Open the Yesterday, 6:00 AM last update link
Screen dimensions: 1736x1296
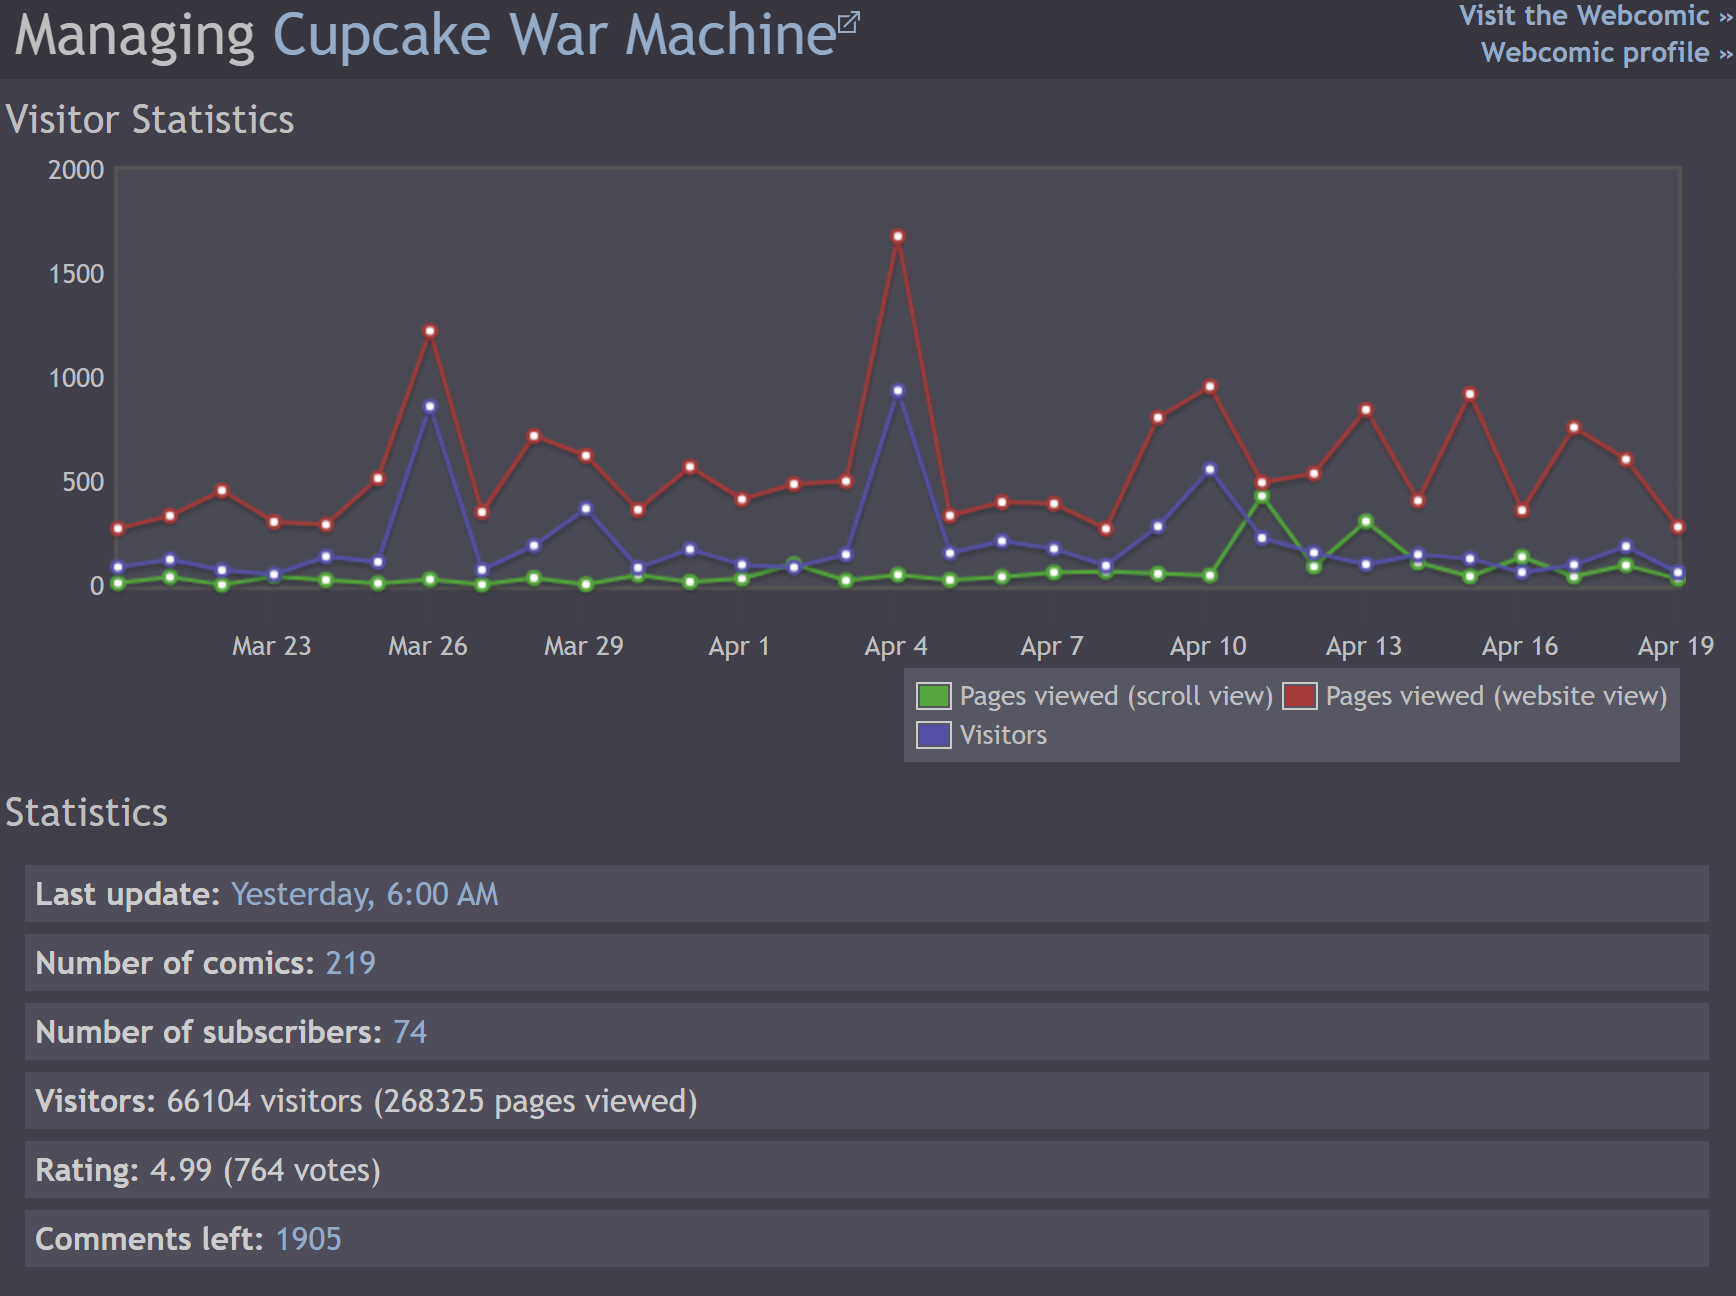point(364,894)
